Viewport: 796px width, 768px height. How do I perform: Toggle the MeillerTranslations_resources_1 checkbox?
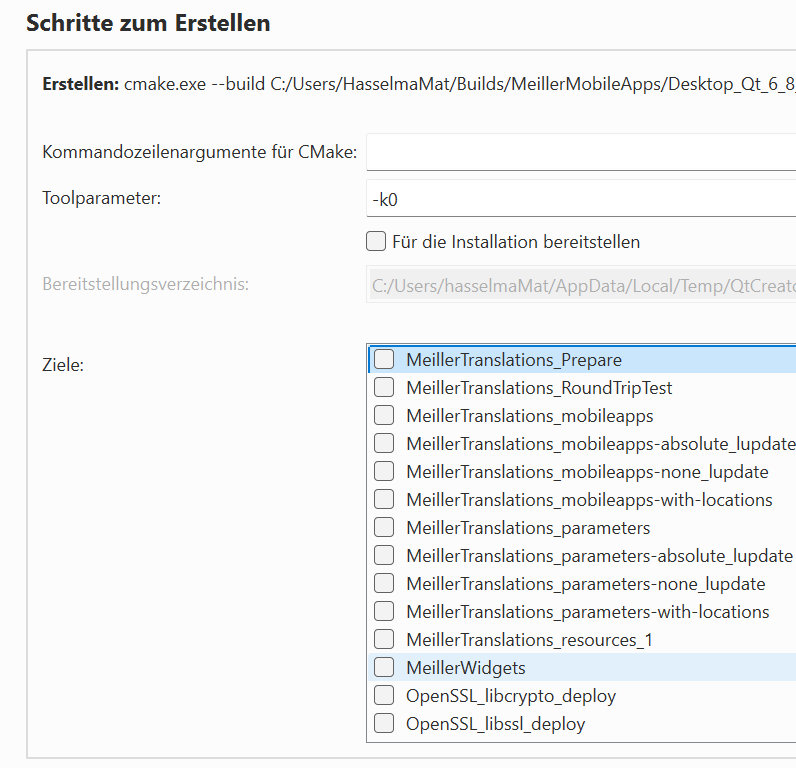point(384,640)
